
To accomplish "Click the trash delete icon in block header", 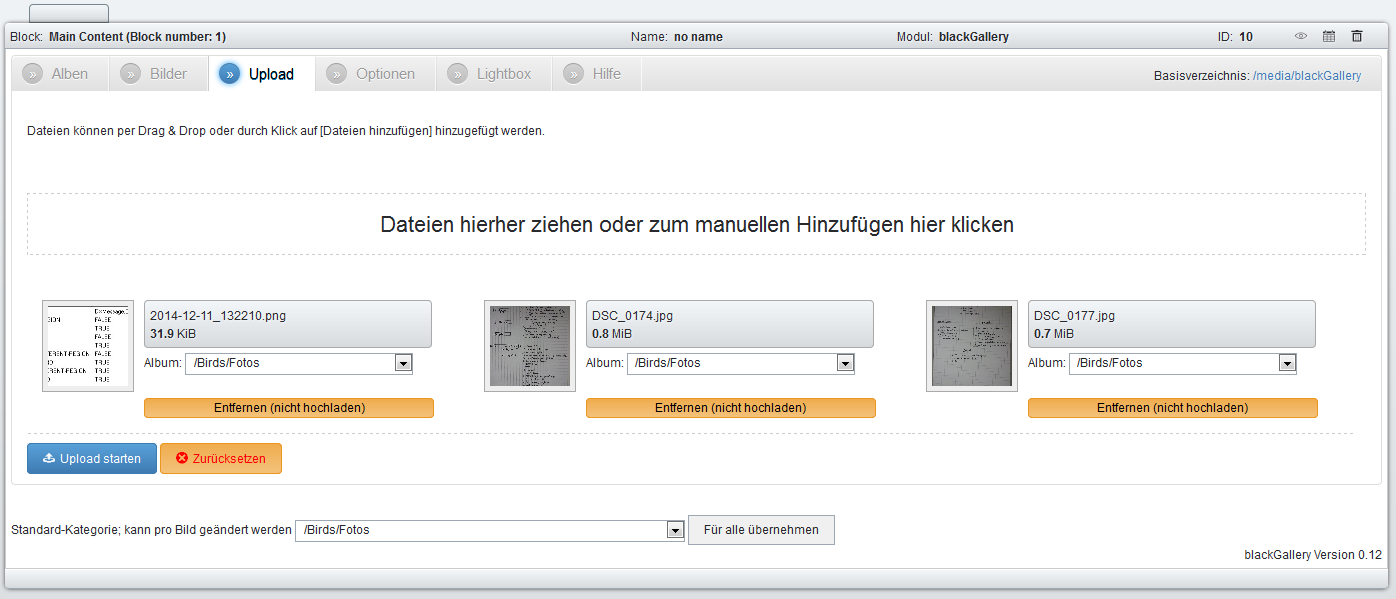I will (x=1357, y=36).
